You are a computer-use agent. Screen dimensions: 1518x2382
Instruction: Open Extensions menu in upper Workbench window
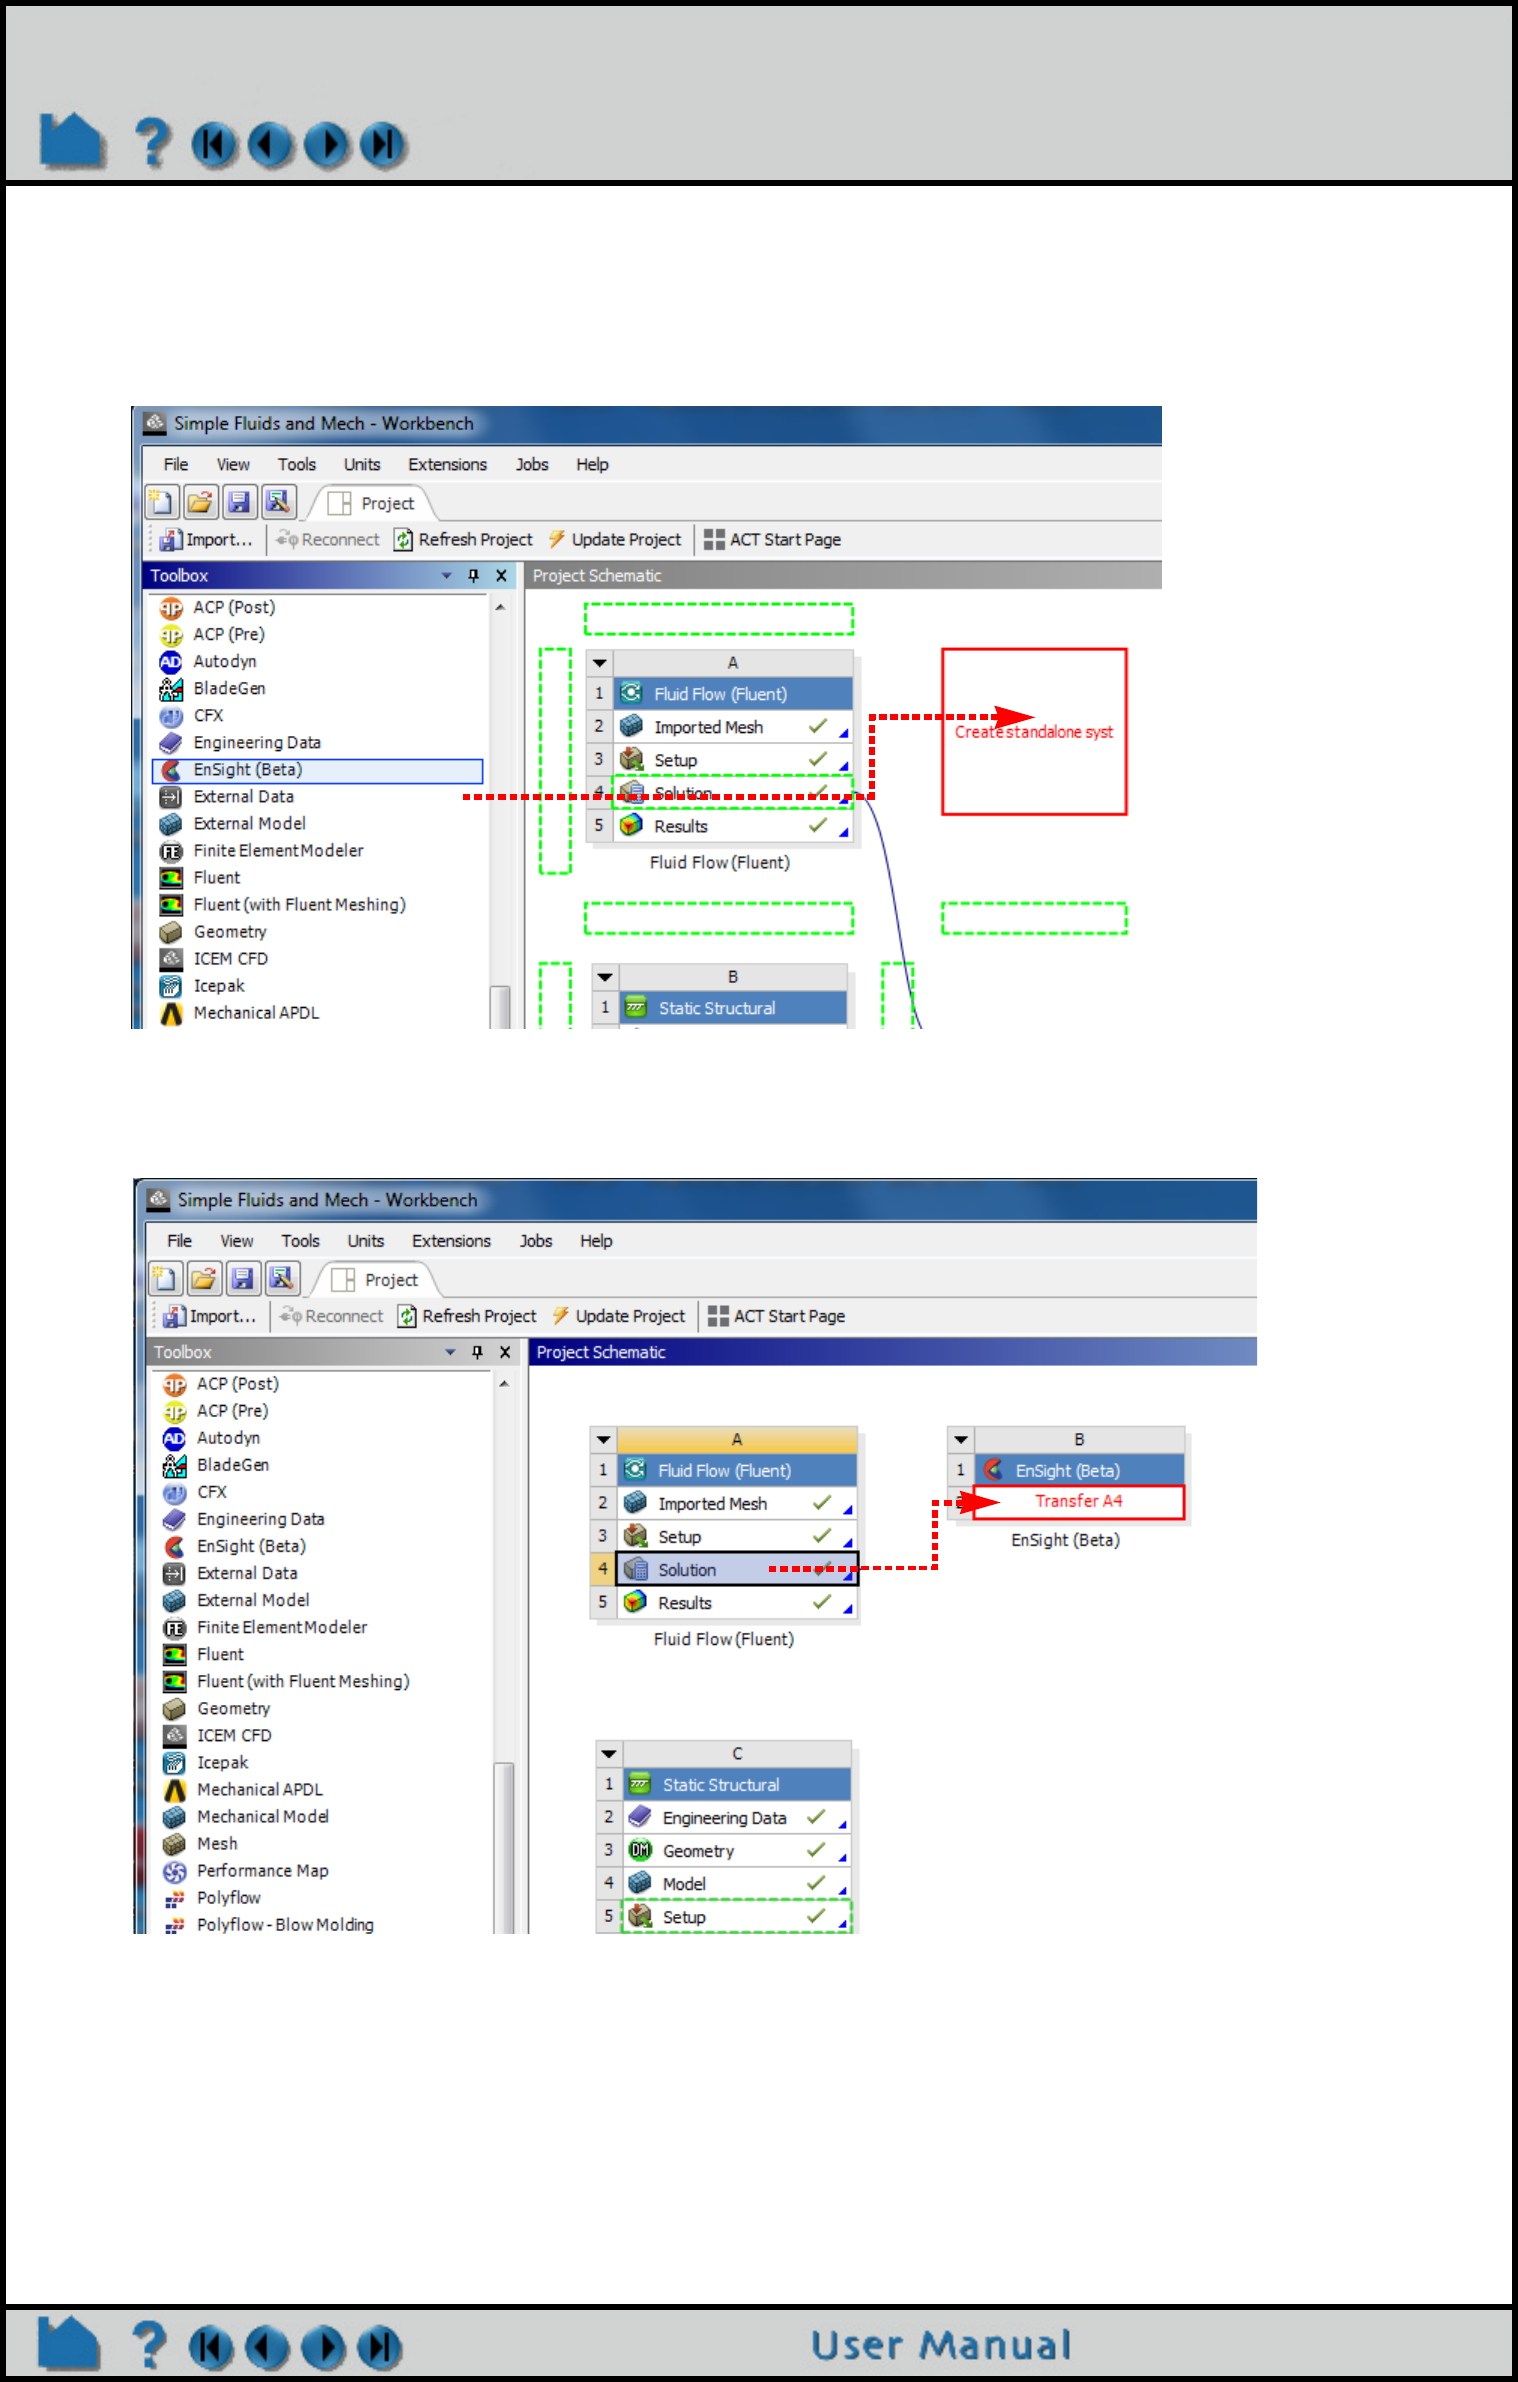(447, 464)
